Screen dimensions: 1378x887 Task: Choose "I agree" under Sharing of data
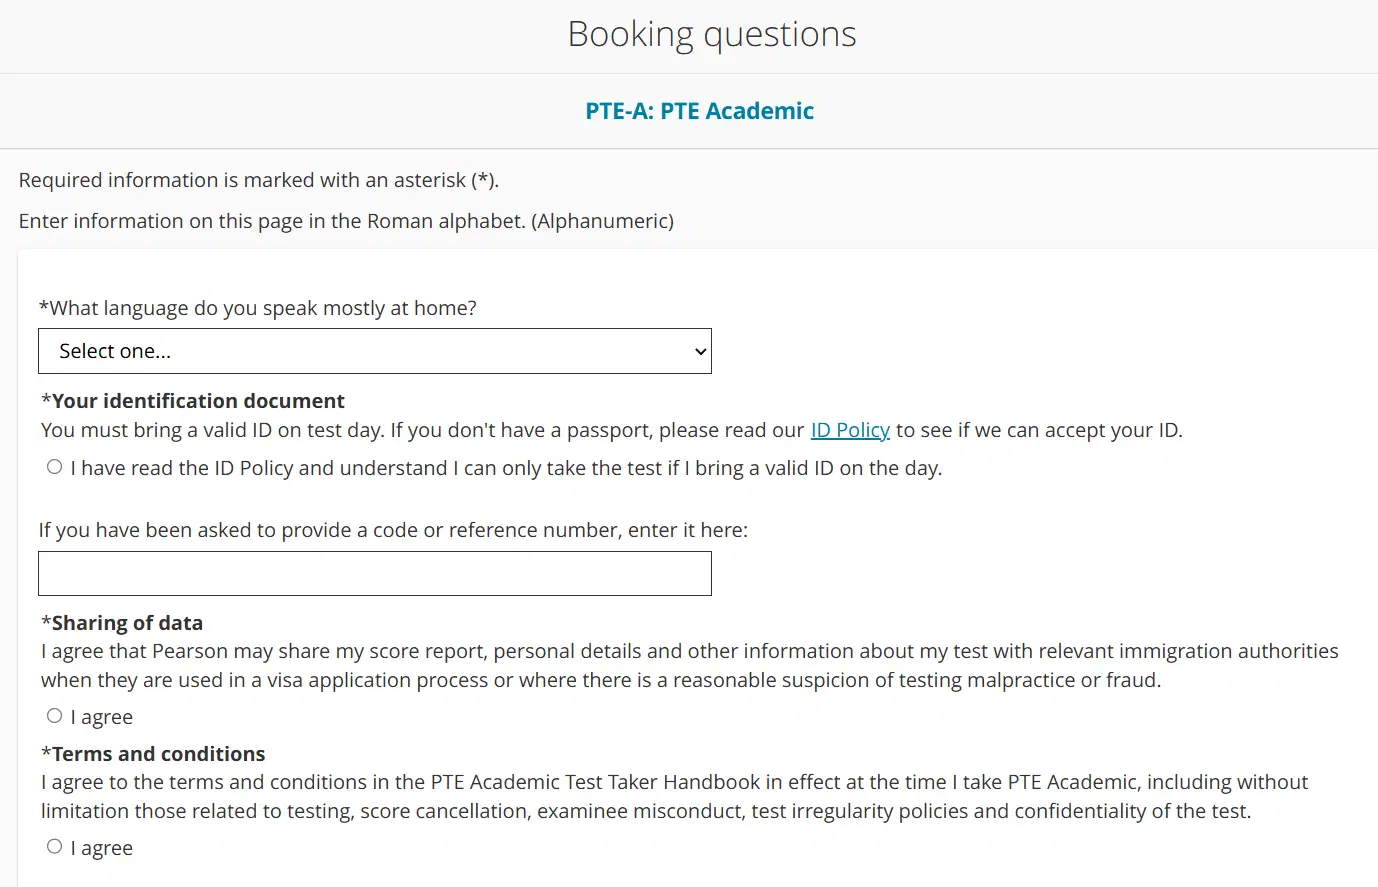tap(54, 715)
